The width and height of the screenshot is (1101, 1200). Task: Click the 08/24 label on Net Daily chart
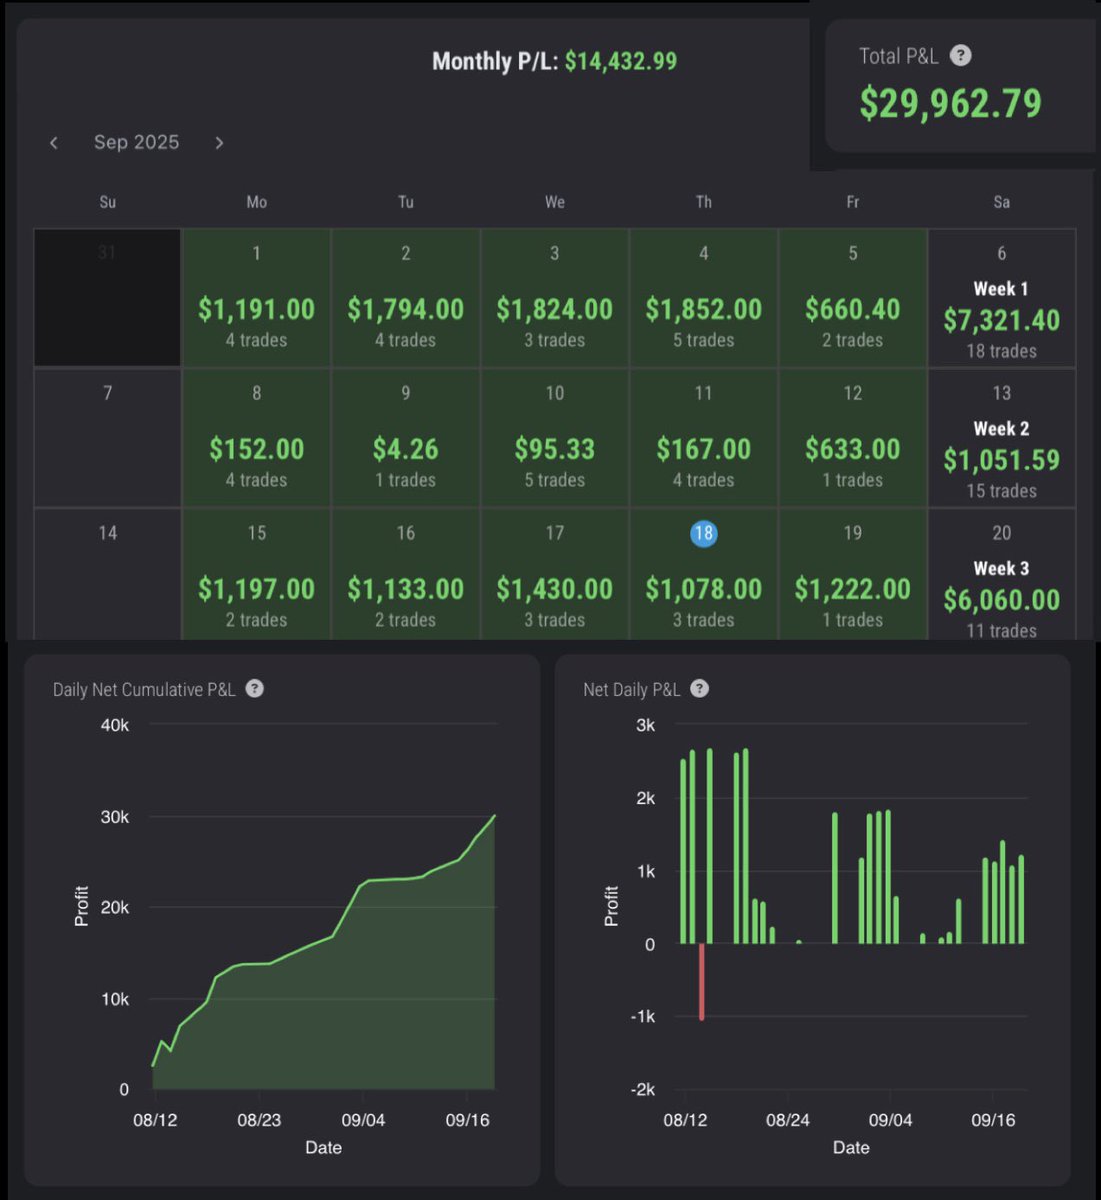788,1120
